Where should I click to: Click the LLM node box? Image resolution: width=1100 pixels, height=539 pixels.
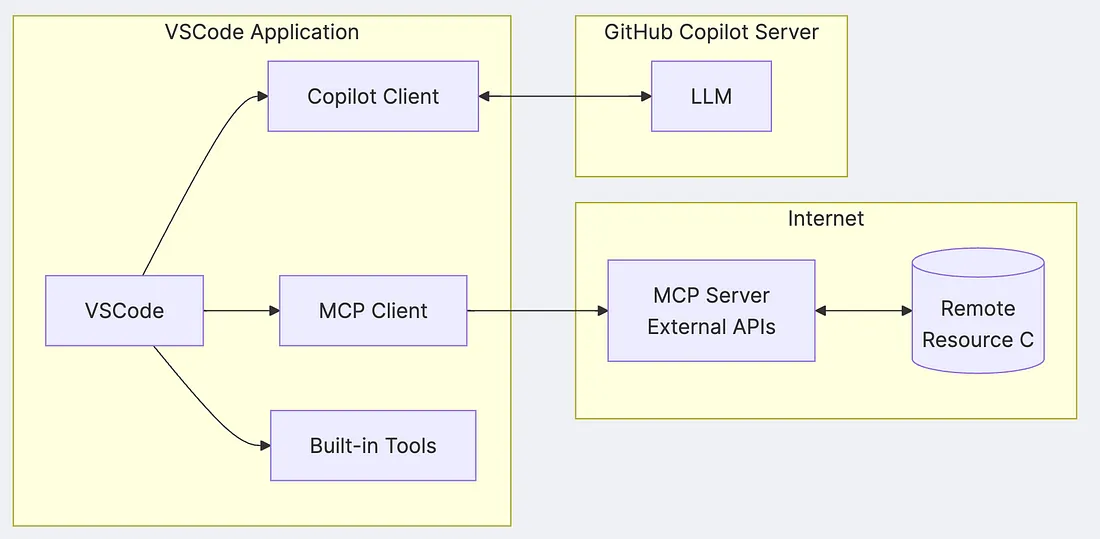click(711, 96)
